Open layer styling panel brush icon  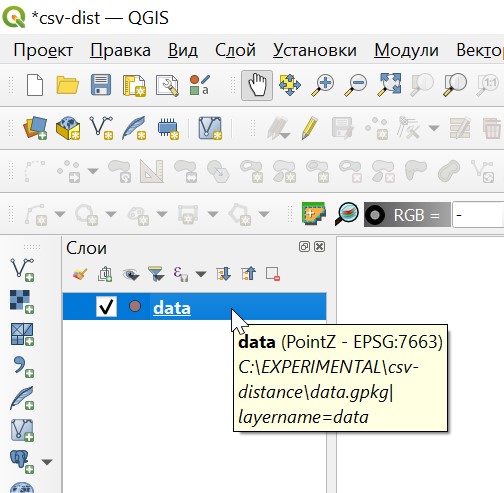click(80, 274)
